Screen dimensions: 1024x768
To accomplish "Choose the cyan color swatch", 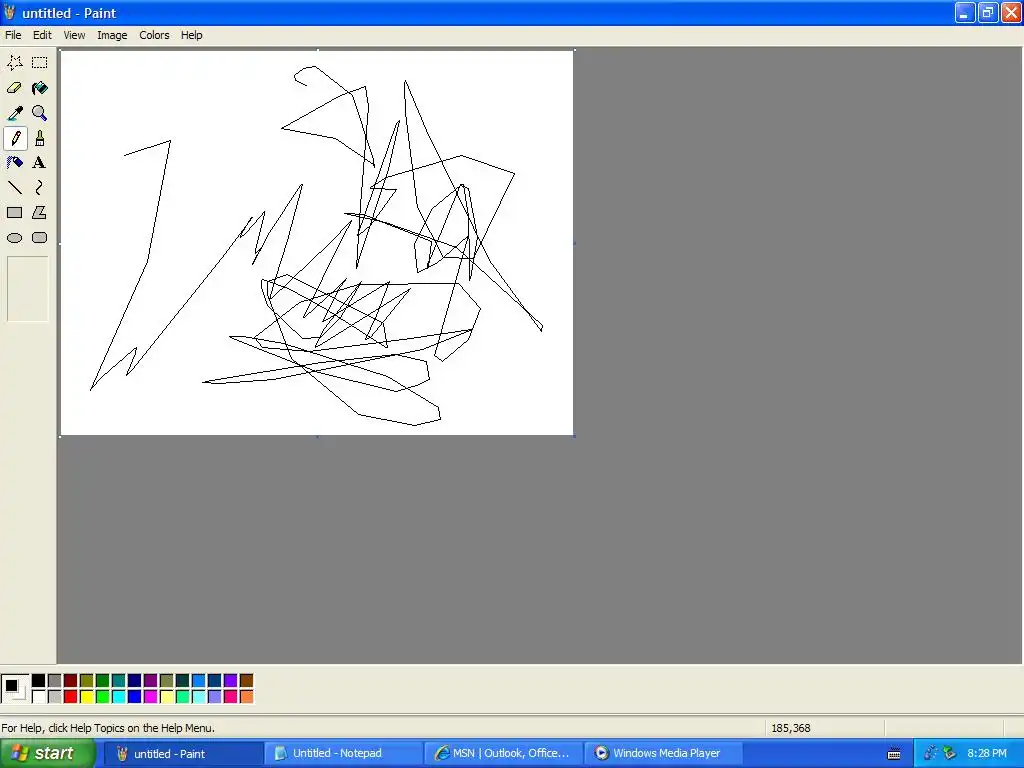I will 119,697.
